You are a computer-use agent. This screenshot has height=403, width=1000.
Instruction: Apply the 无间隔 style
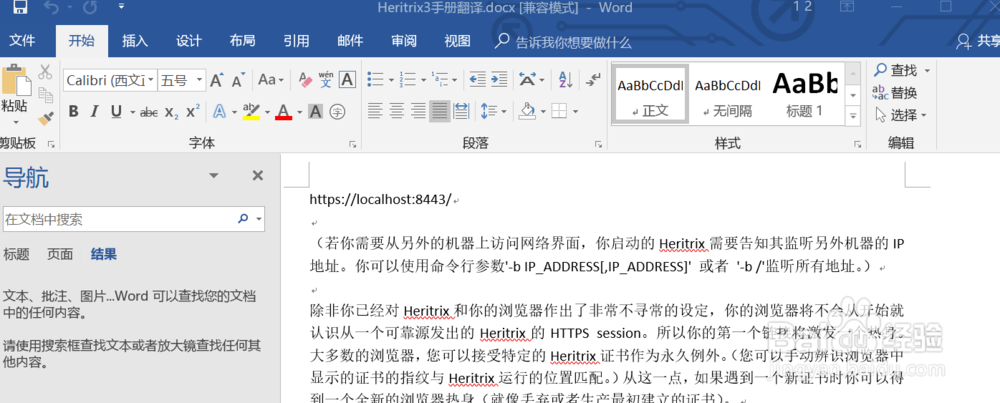[728, 94]
